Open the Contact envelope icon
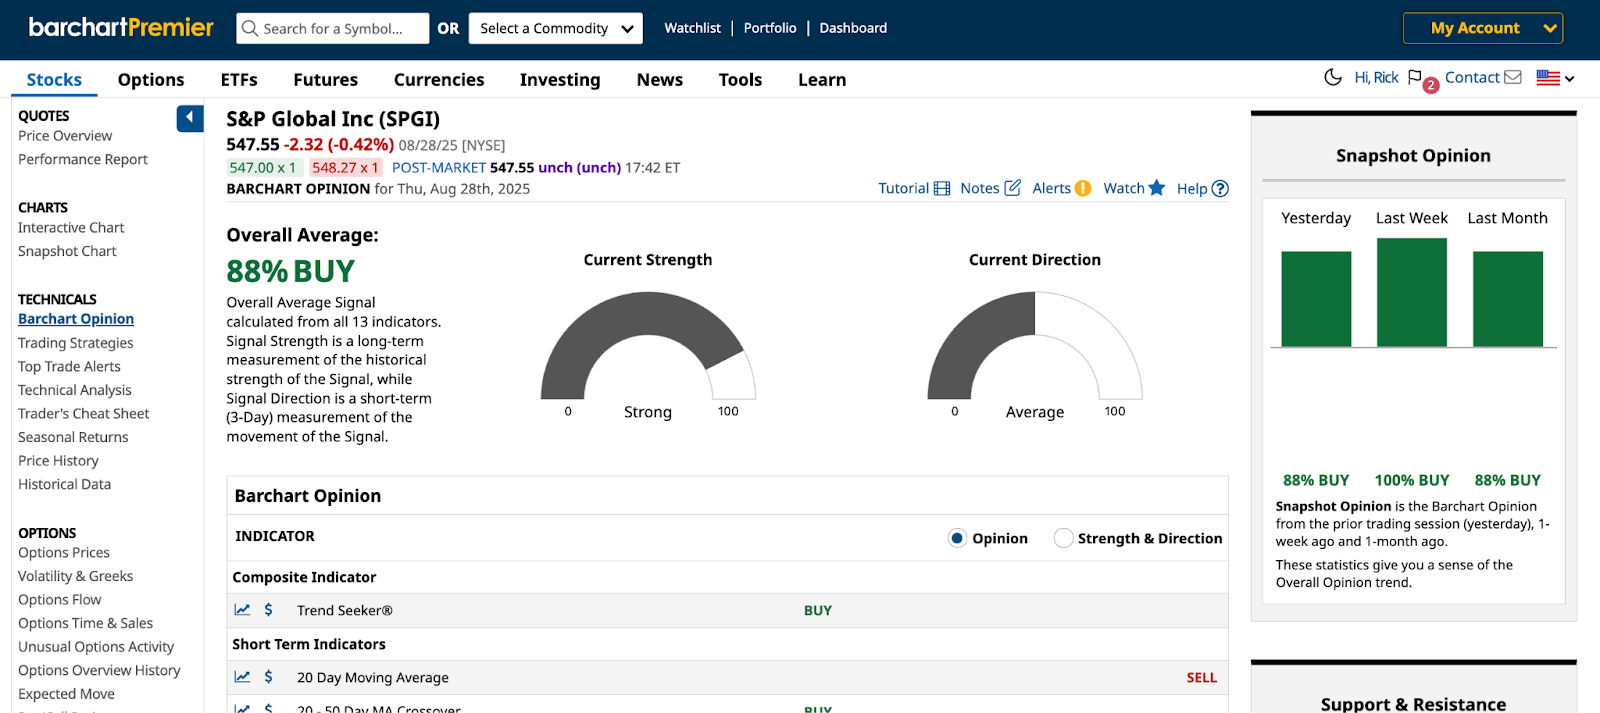1600x713 pixels. (1513, 77)
